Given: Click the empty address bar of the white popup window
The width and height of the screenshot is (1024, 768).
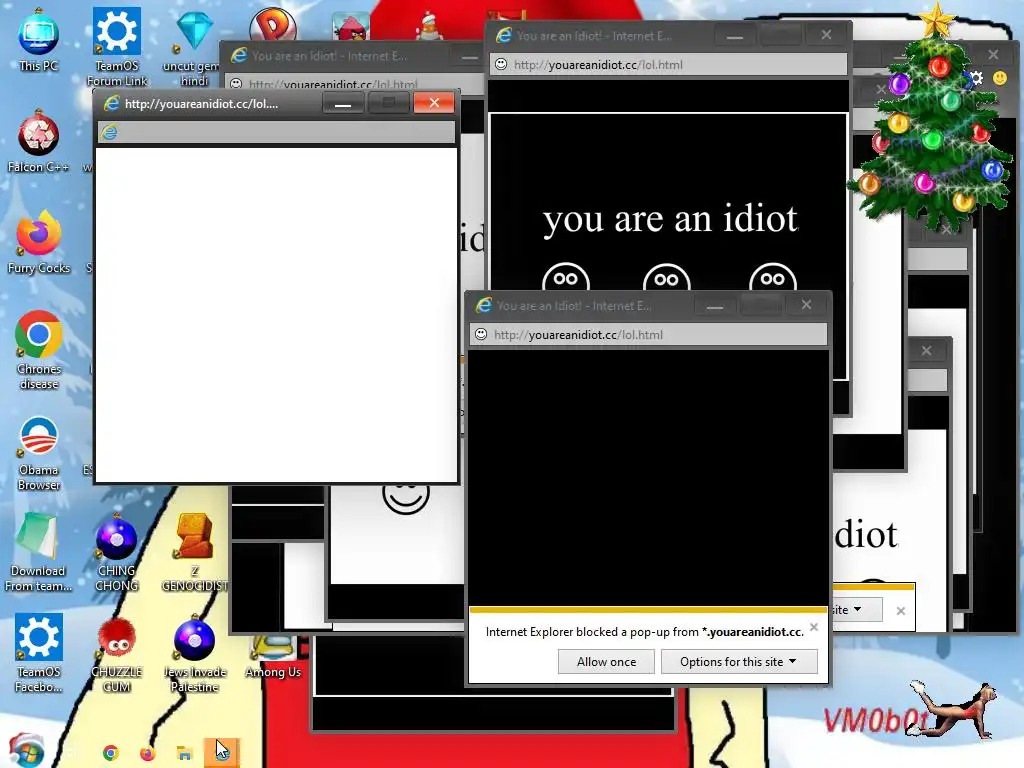Looking at the screenshot, I should (276, 132).
